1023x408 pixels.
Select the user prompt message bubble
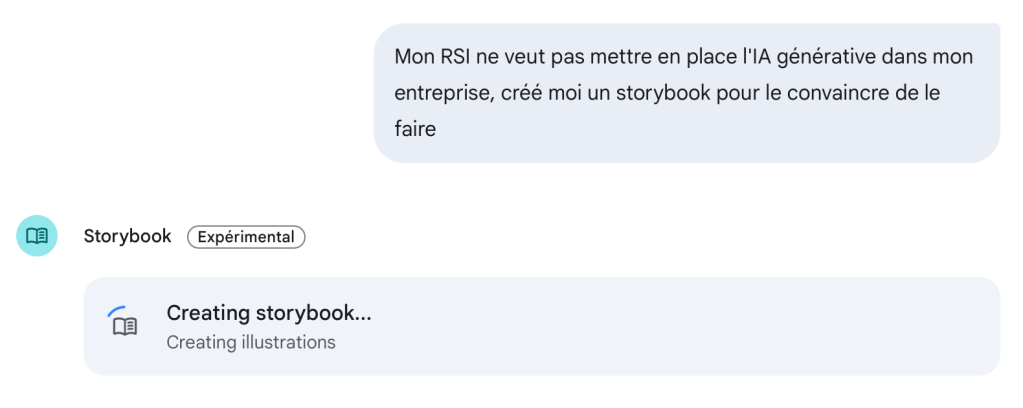[686, 93]
